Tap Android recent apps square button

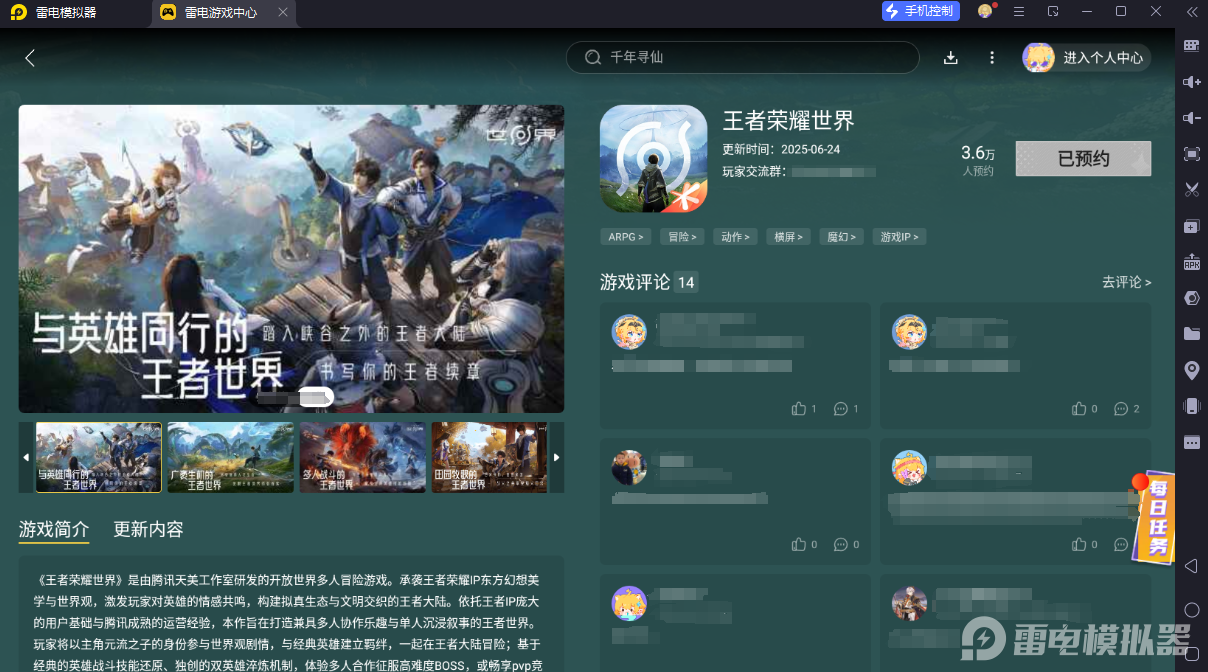pyautogui.click(x=1191, y=654)
